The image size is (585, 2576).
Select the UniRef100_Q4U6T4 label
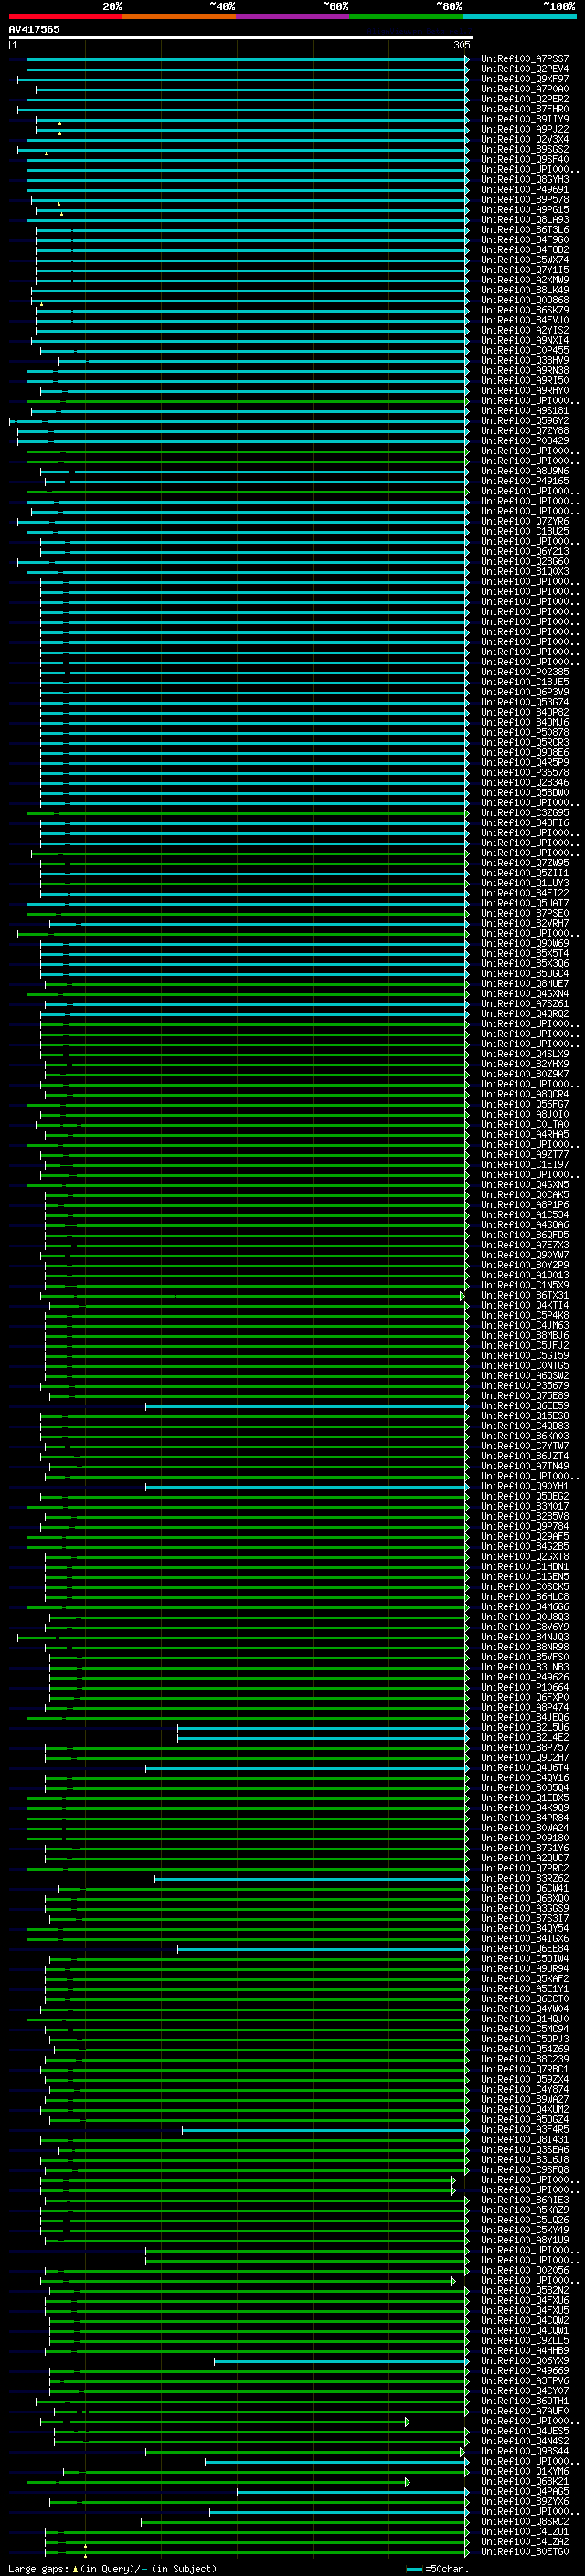coord(524,1768)
